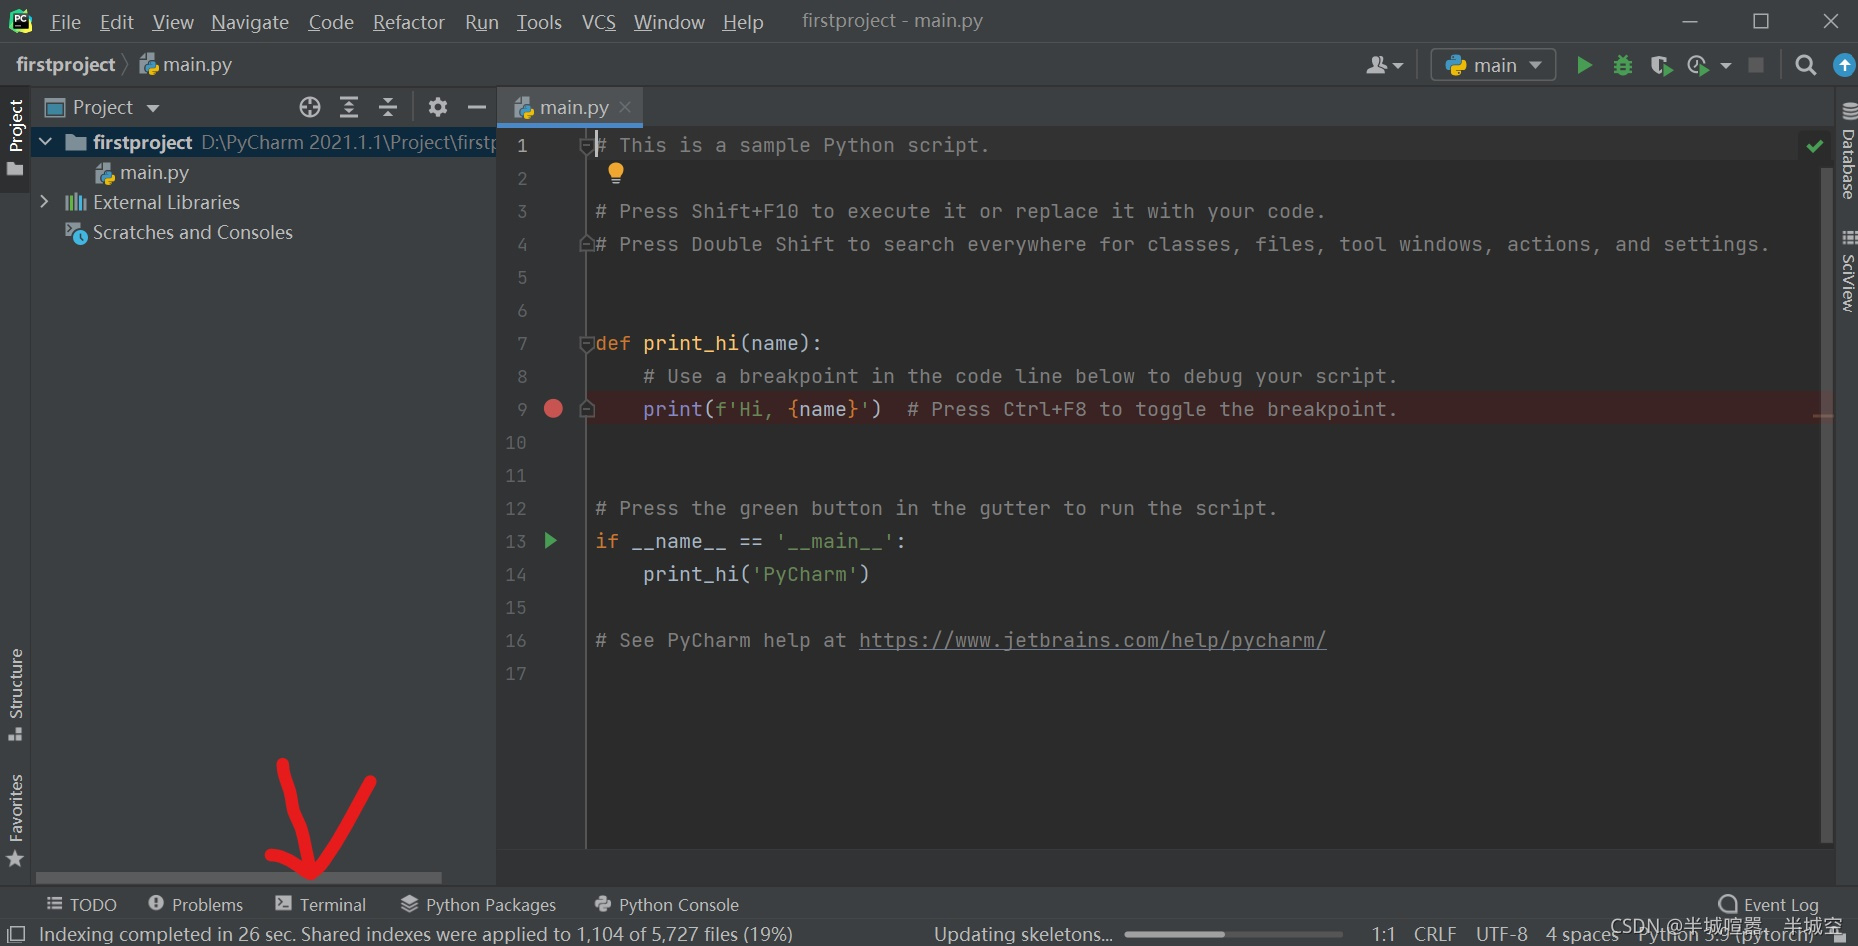Open the VCS menu
The height and width of the screenshot is (946, 1858).
tap(599, 22)
